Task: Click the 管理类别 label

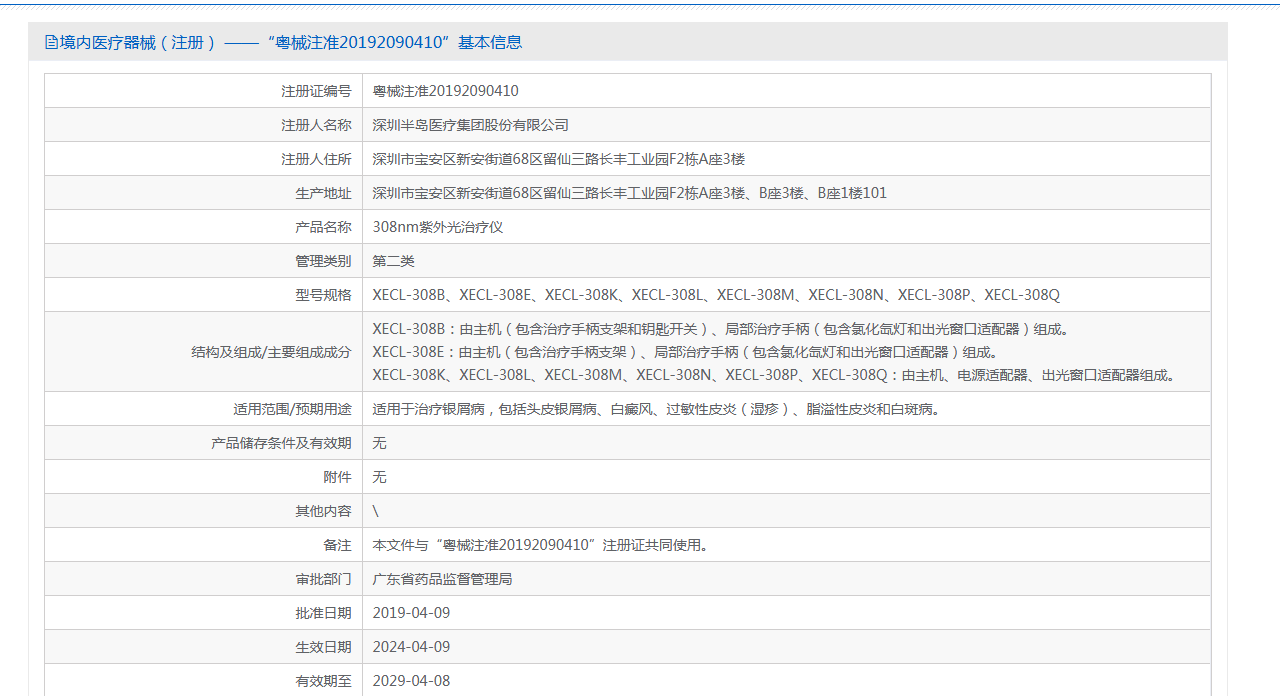Action: point(323,261)
